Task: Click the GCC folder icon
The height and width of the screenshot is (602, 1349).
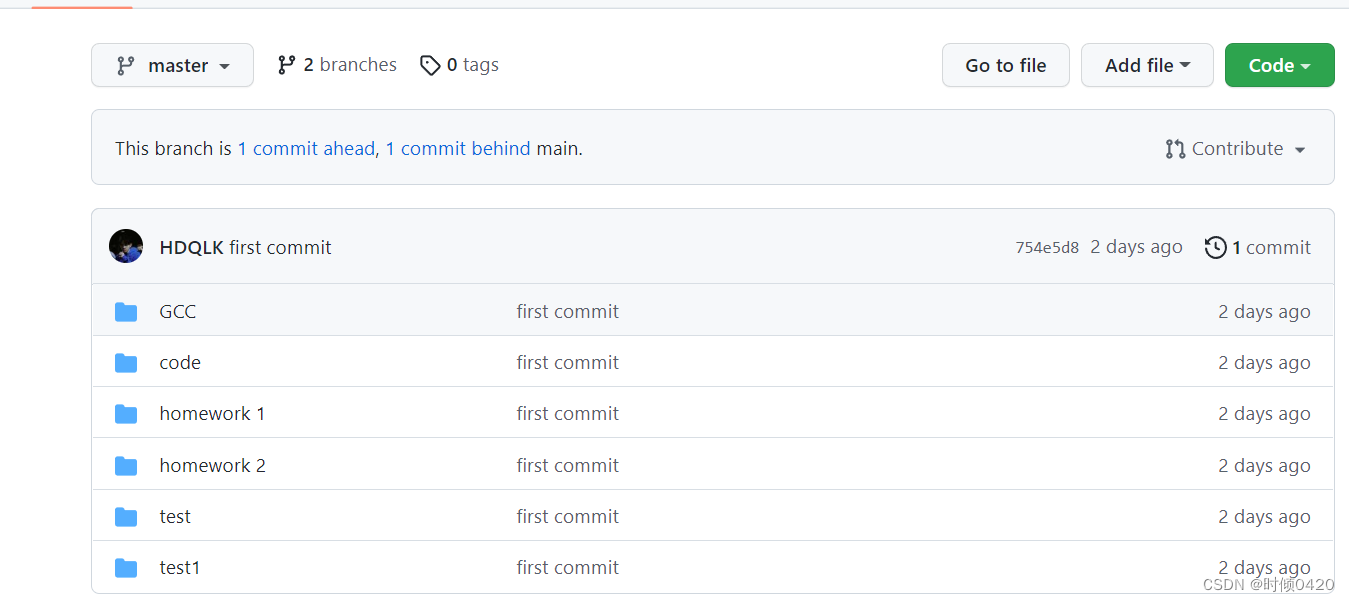Action: pos(126,312)
